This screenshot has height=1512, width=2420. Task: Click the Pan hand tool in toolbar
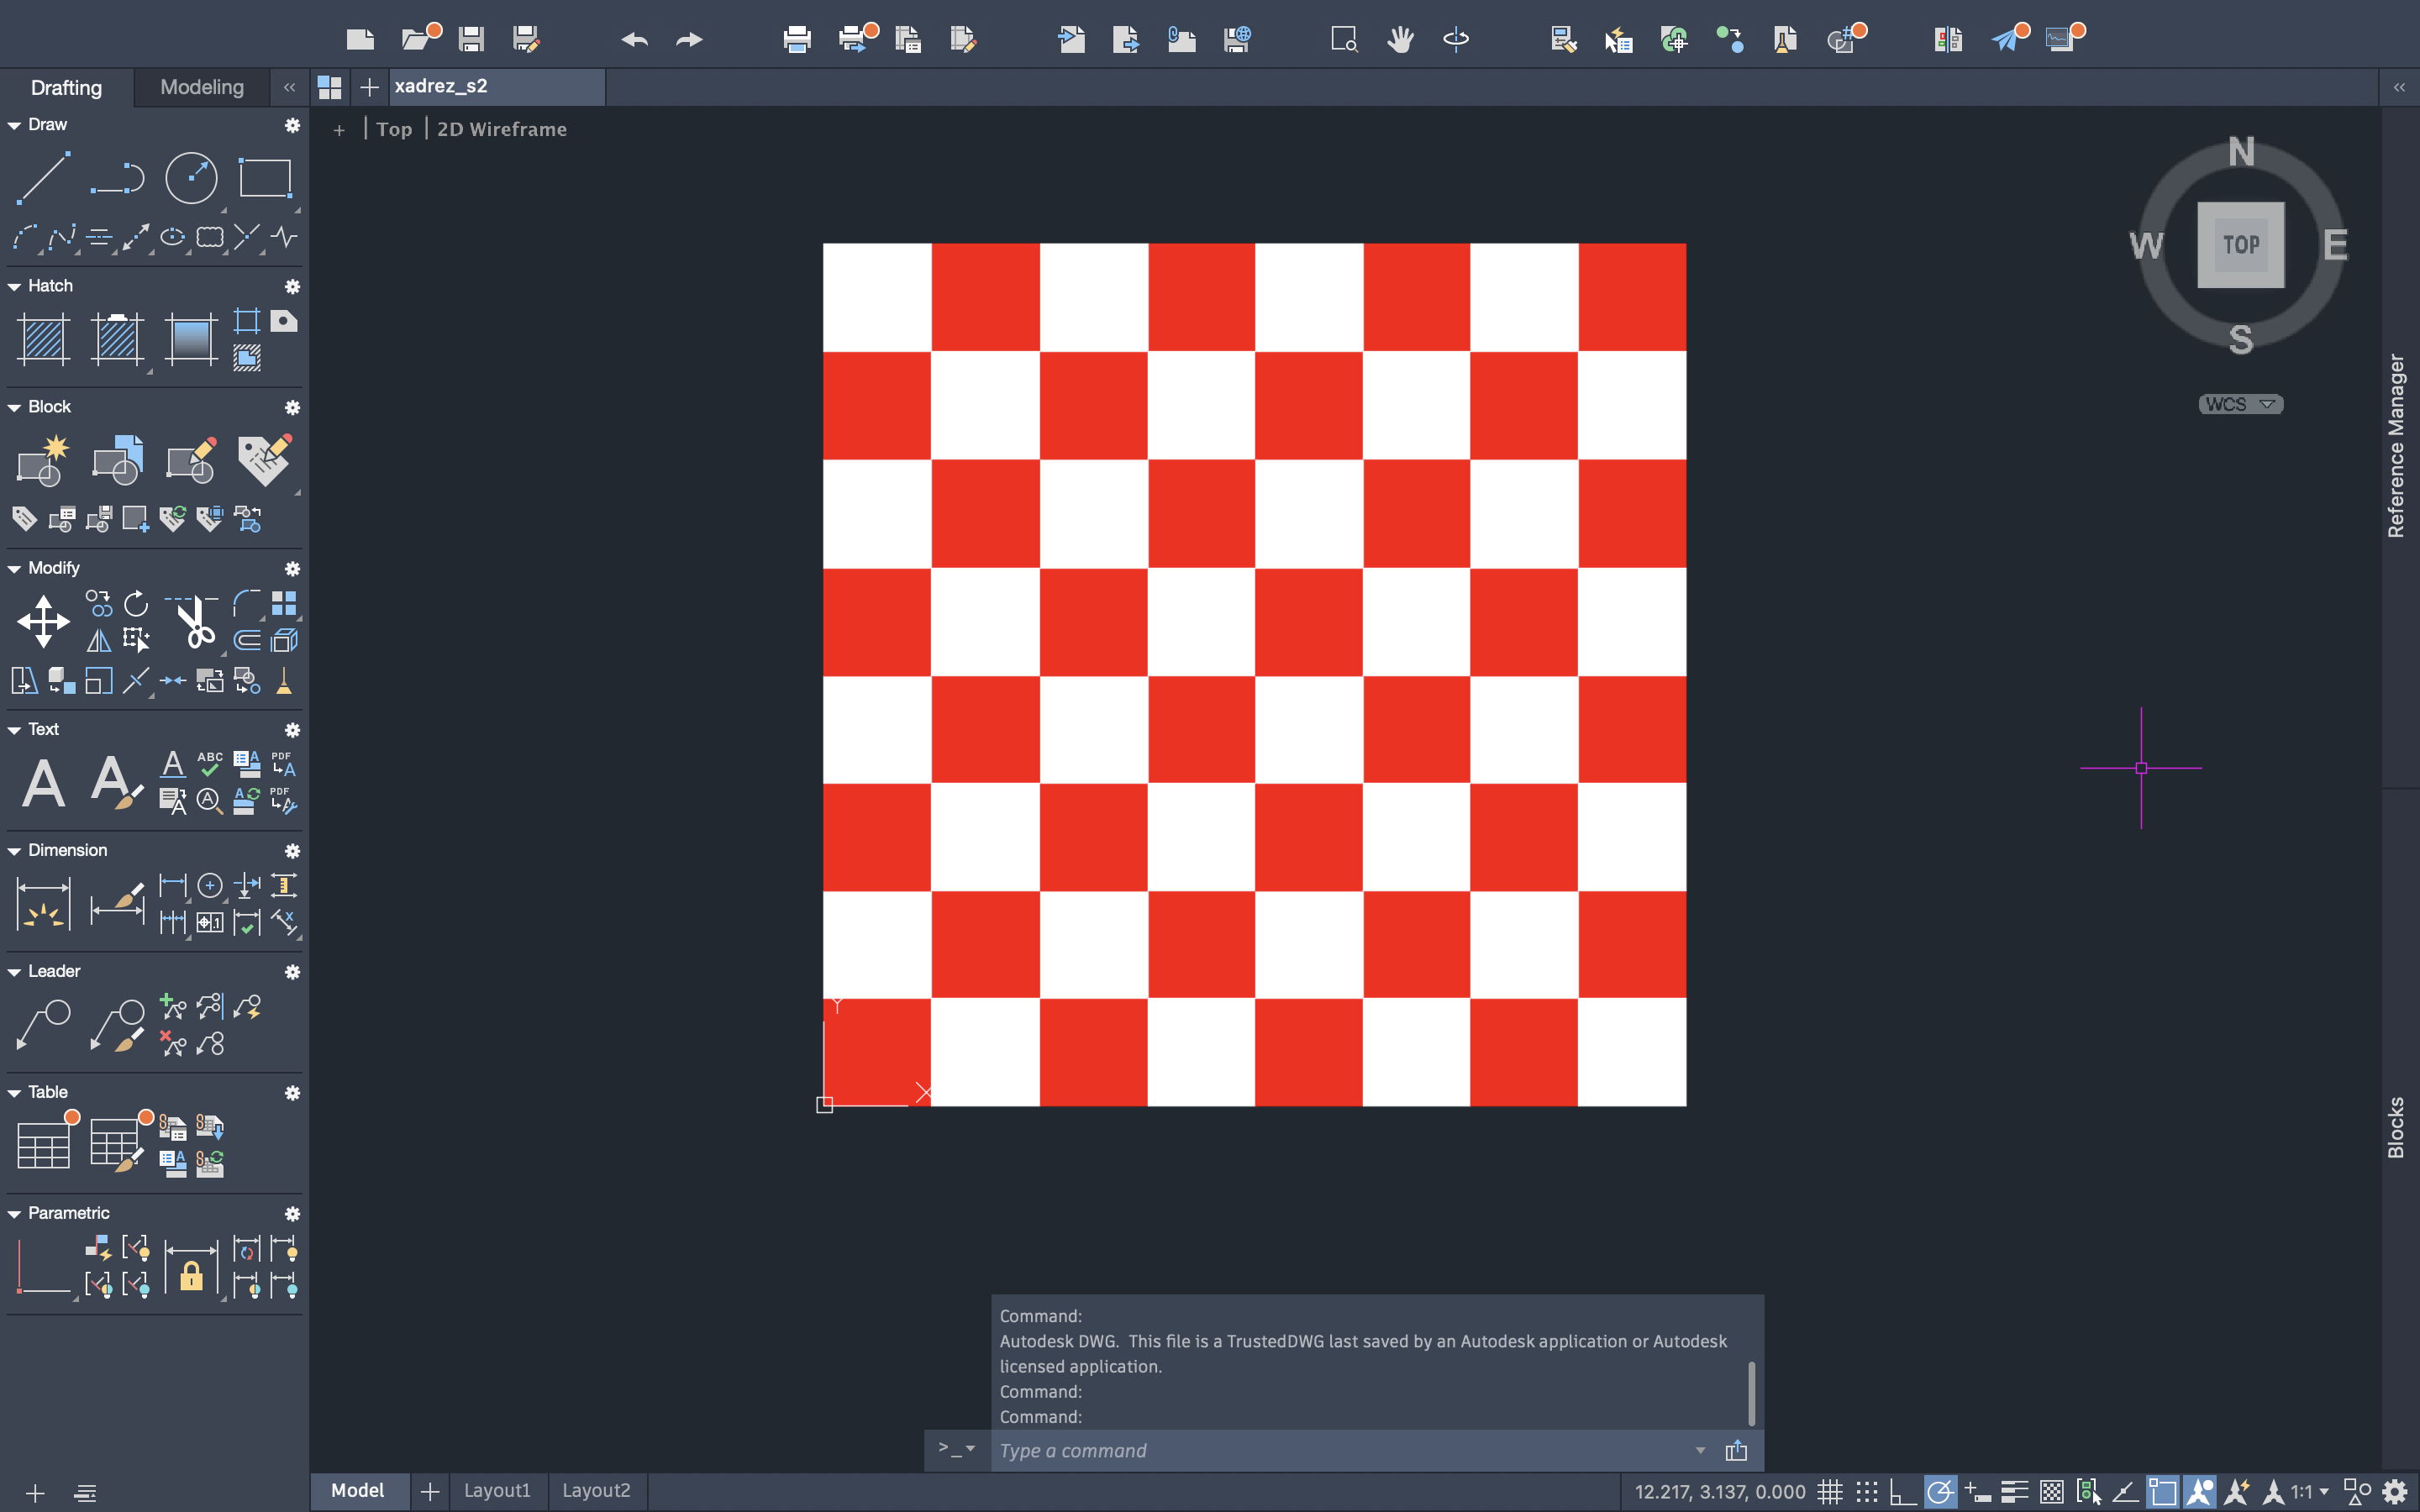(x=1400, y=39)
